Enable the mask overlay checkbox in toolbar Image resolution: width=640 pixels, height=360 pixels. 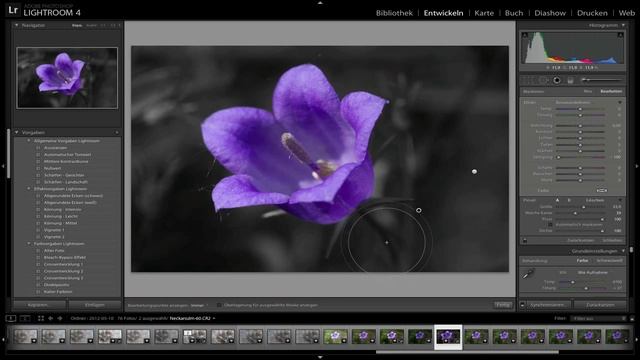(219, 305)
